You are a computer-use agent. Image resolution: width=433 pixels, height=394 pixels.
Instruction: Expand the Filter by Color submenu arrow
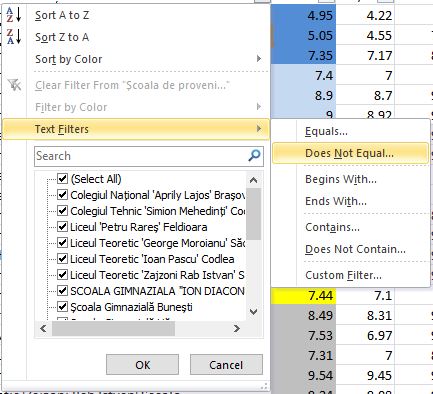(x=259, y=107)
